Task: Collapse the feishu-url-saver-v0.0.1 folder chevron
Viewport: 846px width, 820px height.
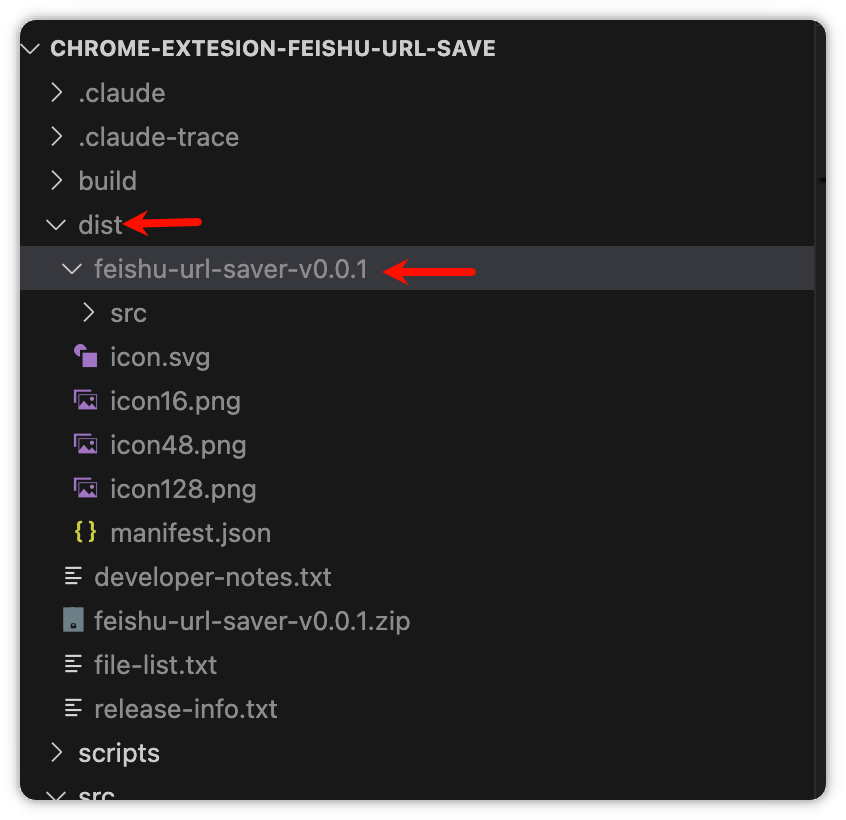Action: 72,269
